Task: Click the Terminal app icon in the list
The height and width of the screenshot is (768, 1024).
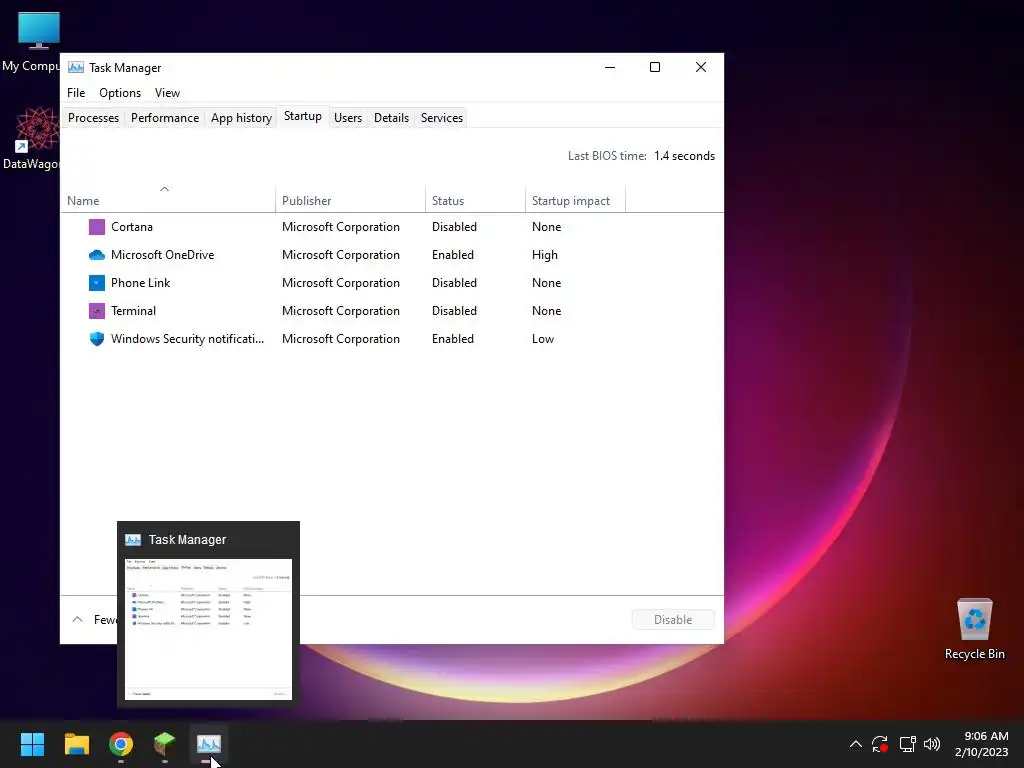Action: (x=97, y=311)
